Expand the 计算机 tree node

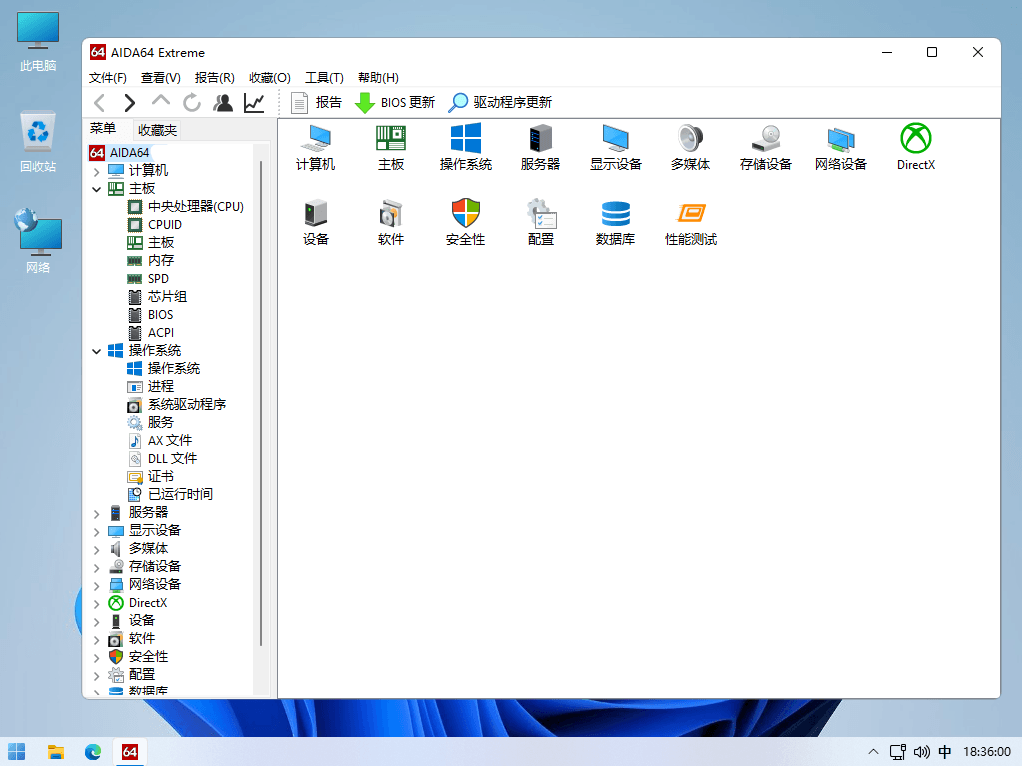click(96, 171)
